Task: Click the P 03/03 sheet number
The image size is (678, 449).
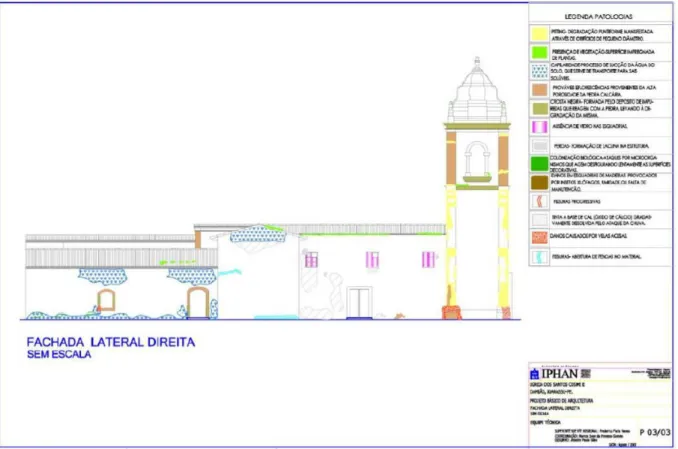Action: [x=654, y=432]
